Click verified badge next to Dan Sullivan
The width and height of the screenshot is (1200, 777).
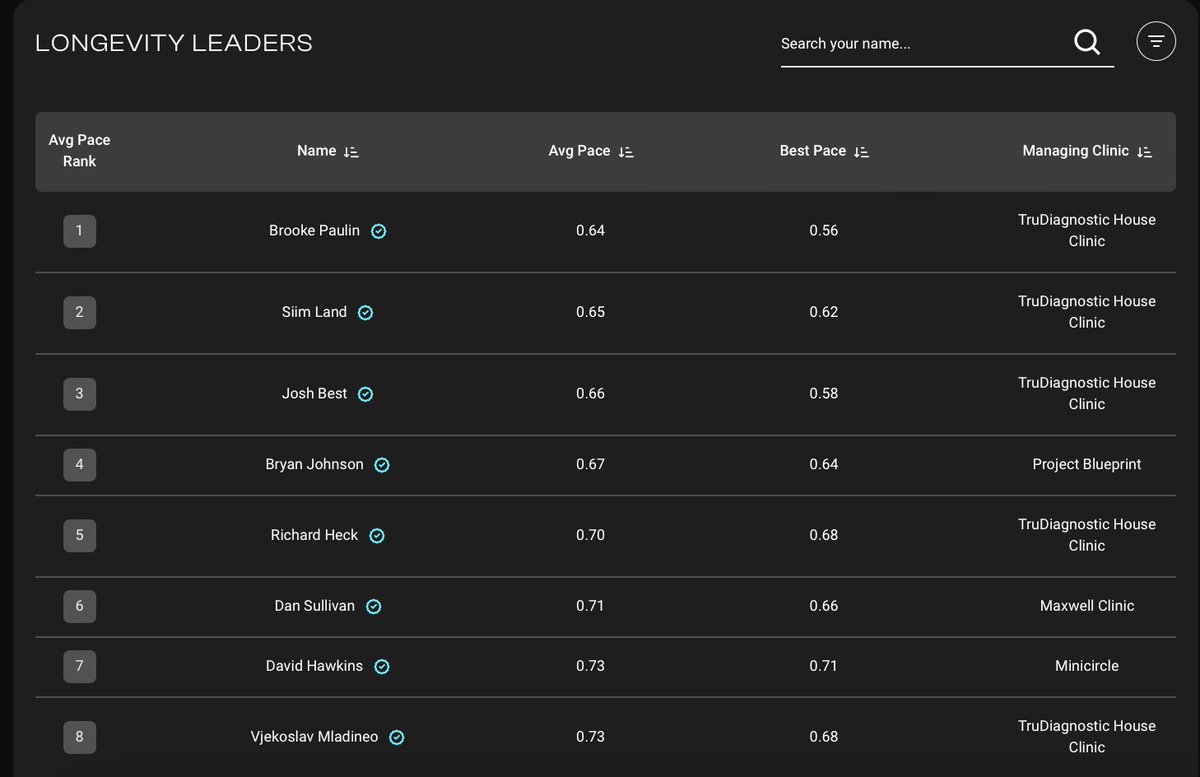[373, 607]
